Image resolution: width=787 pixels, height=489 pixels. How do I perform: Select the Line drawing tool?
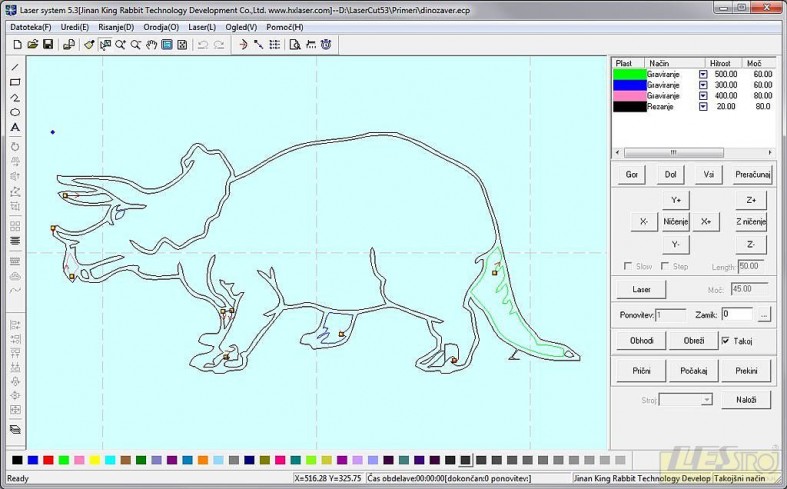point(15,68)
